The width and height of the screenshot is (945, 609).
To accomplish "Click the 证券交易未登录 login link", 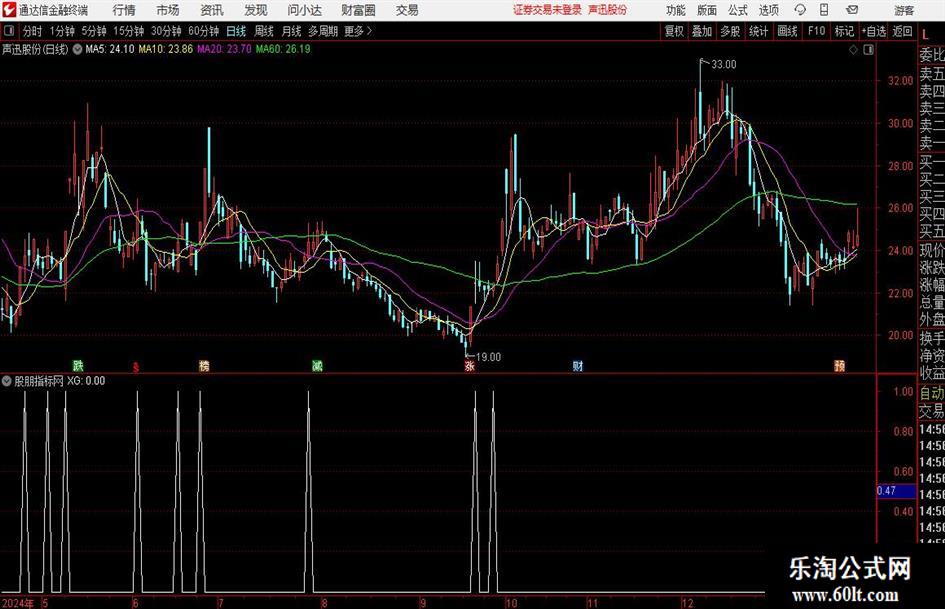I will click(x=547, y=10).
